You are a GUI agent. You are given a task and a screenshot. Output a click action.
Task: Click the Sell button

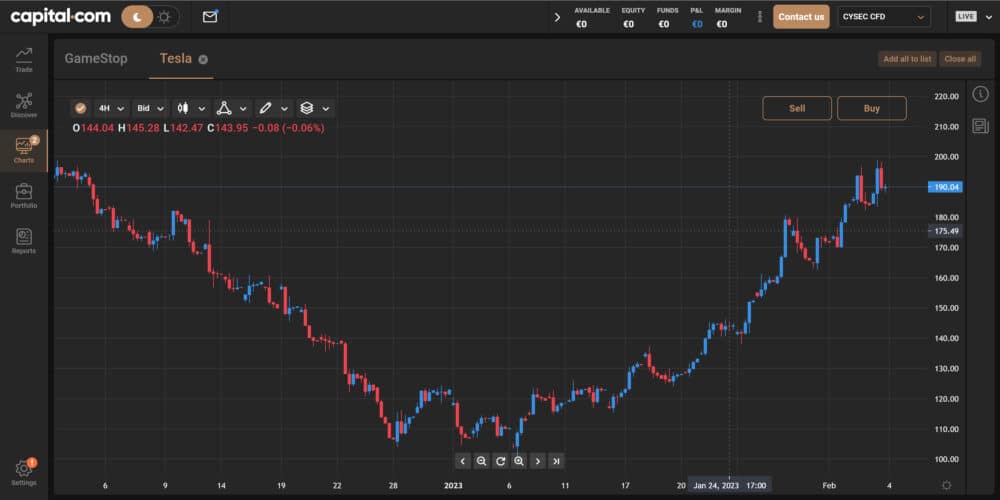pyautogui.click(x=797, y=108)
